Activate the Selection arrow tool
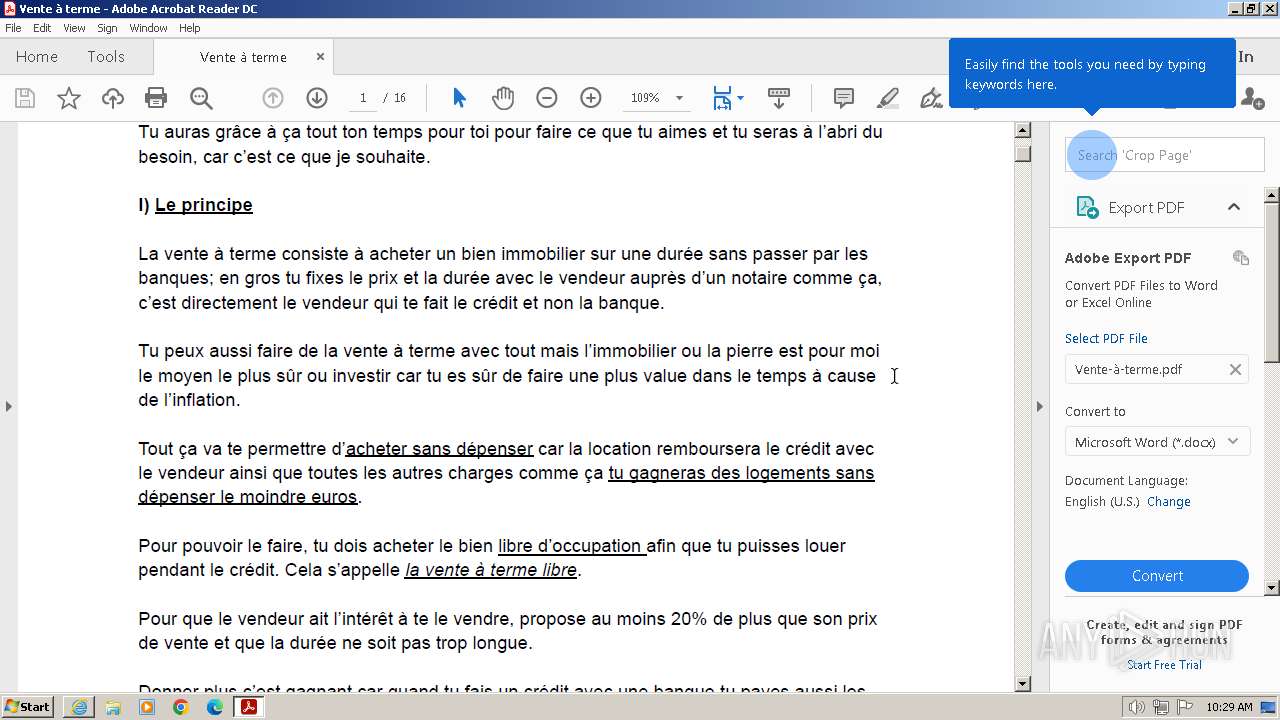Screen dimensions: 1280x720 pyautogui.click(x=459, y=98)
